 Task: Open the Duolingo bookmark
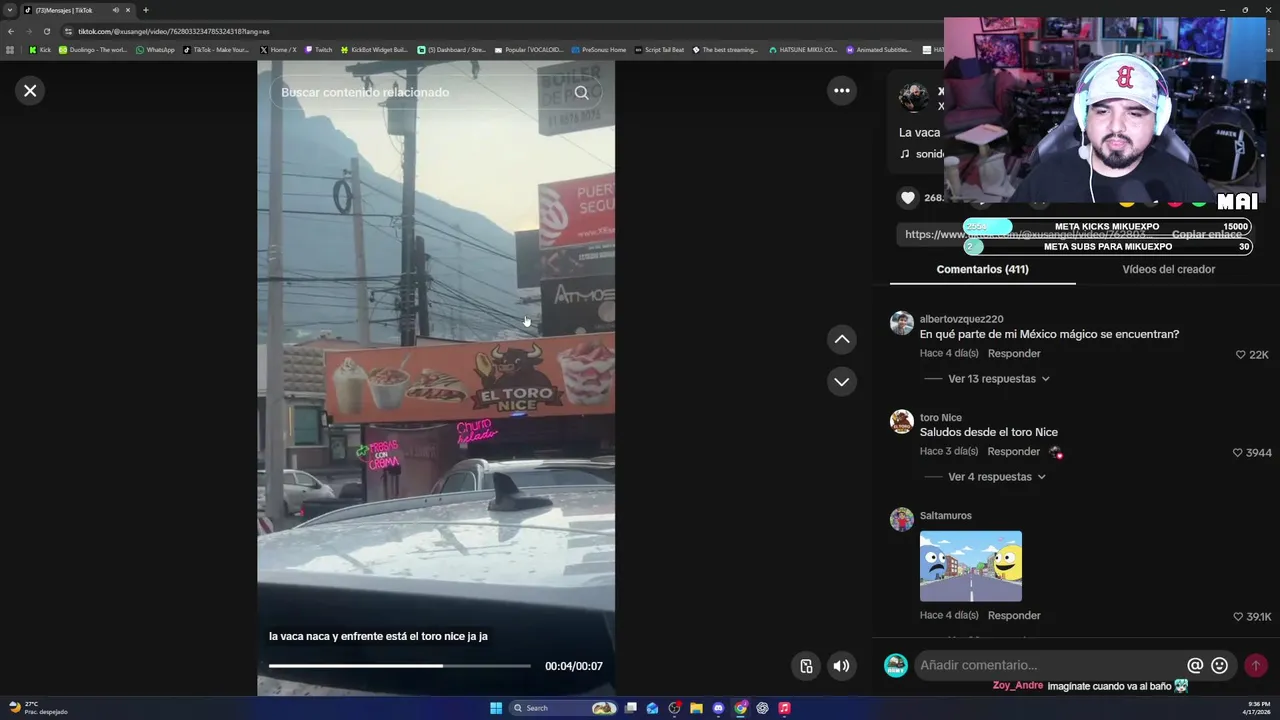click(93, 50)
